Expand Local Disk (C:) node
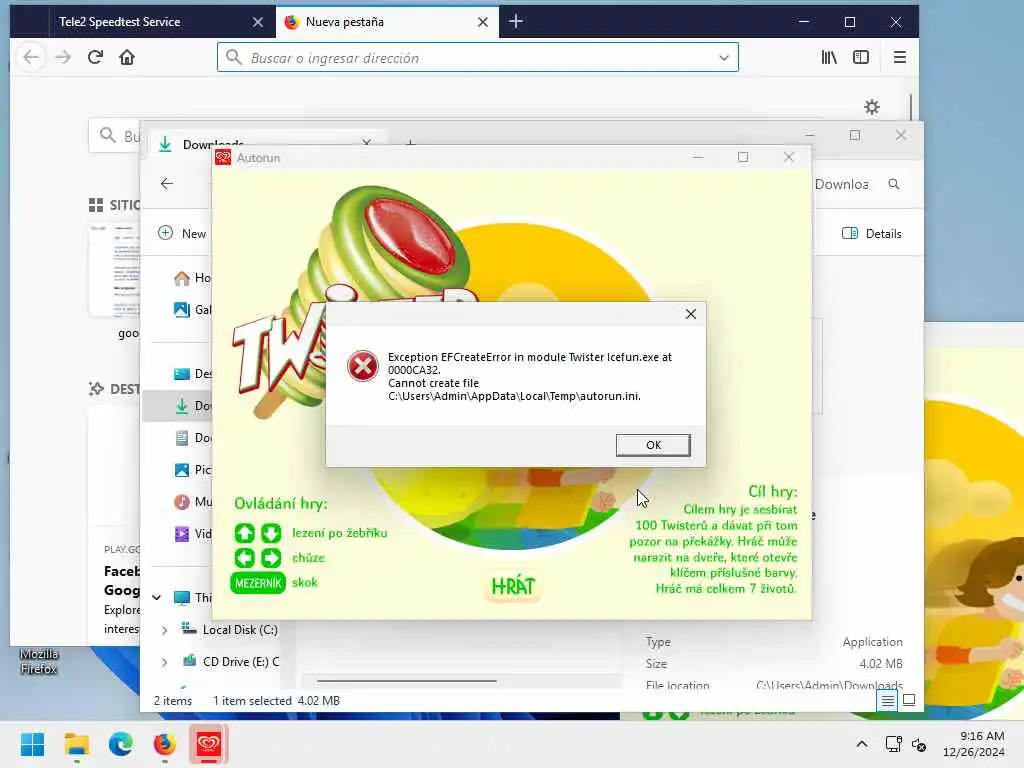1024x768 pixels. [165, 630]
